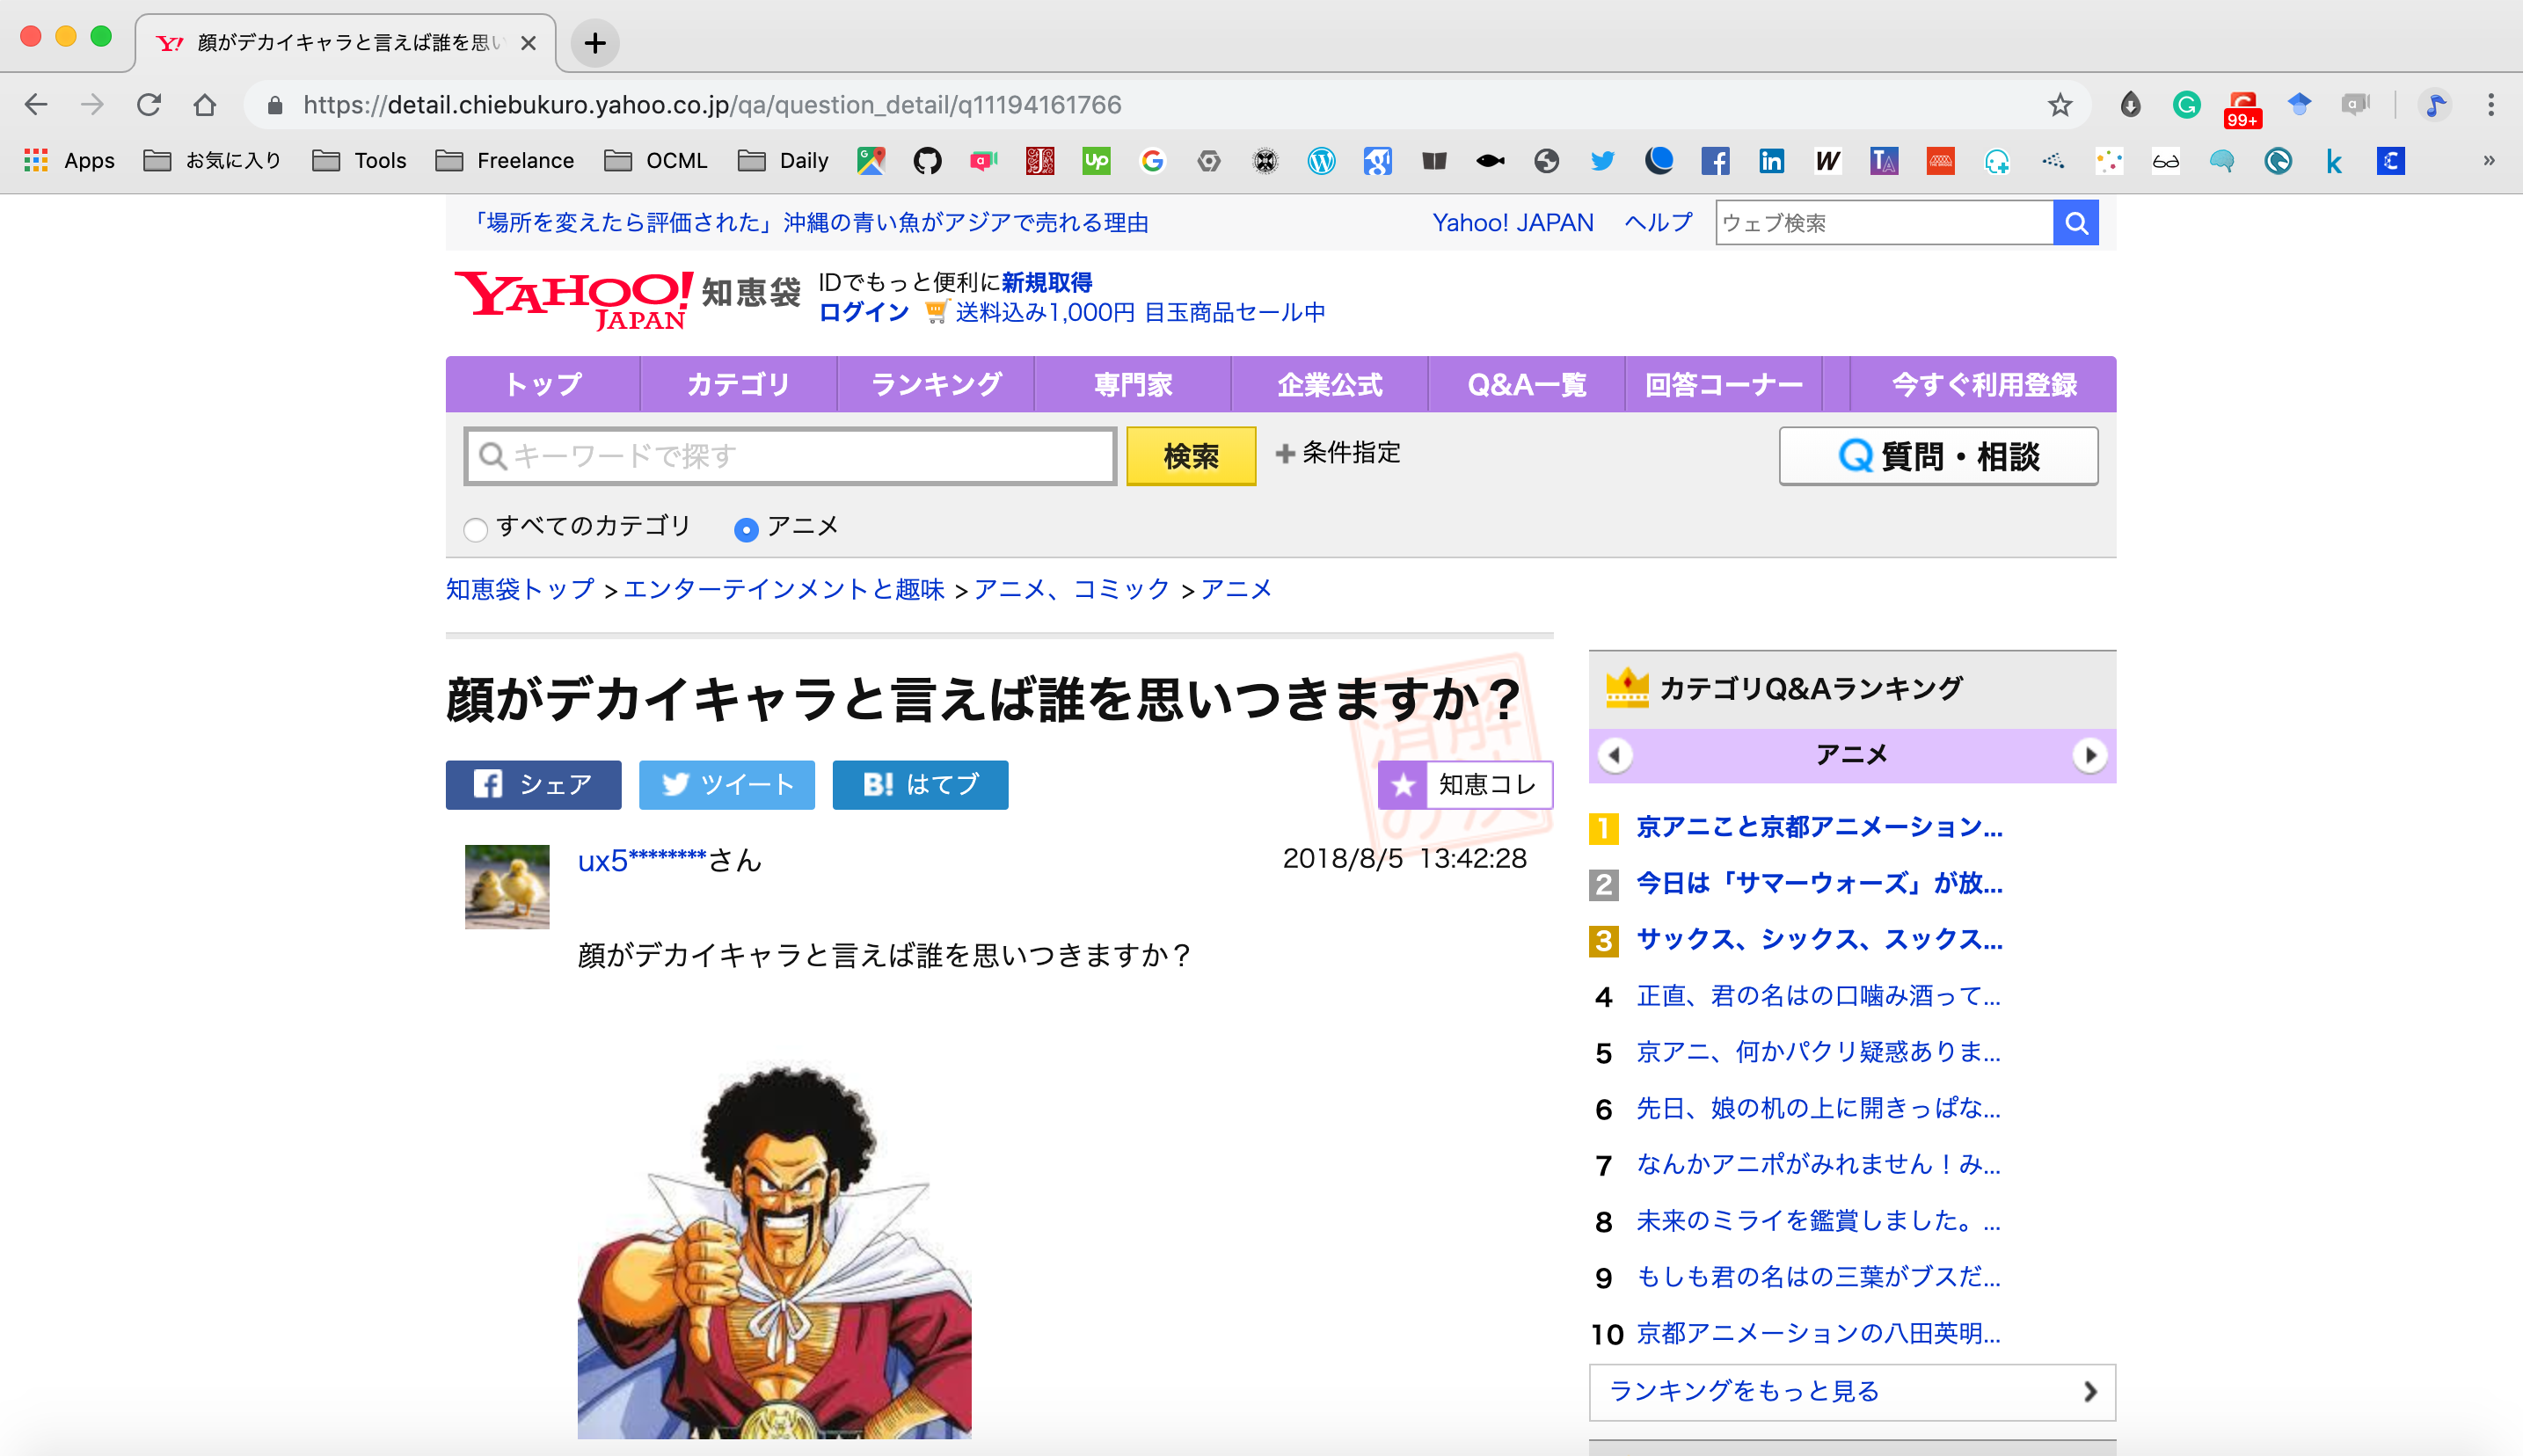Viewport: 2523px width, 1456px height.
Task: Click the yellow 検索 button
Action: click(1191, 457)
